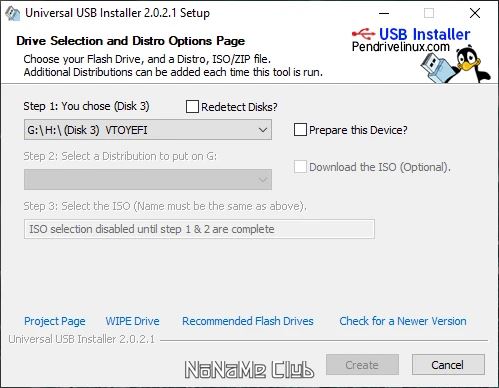499x388 pixels.
Task: Minimize the Setup window
Action: coord(384,13)
